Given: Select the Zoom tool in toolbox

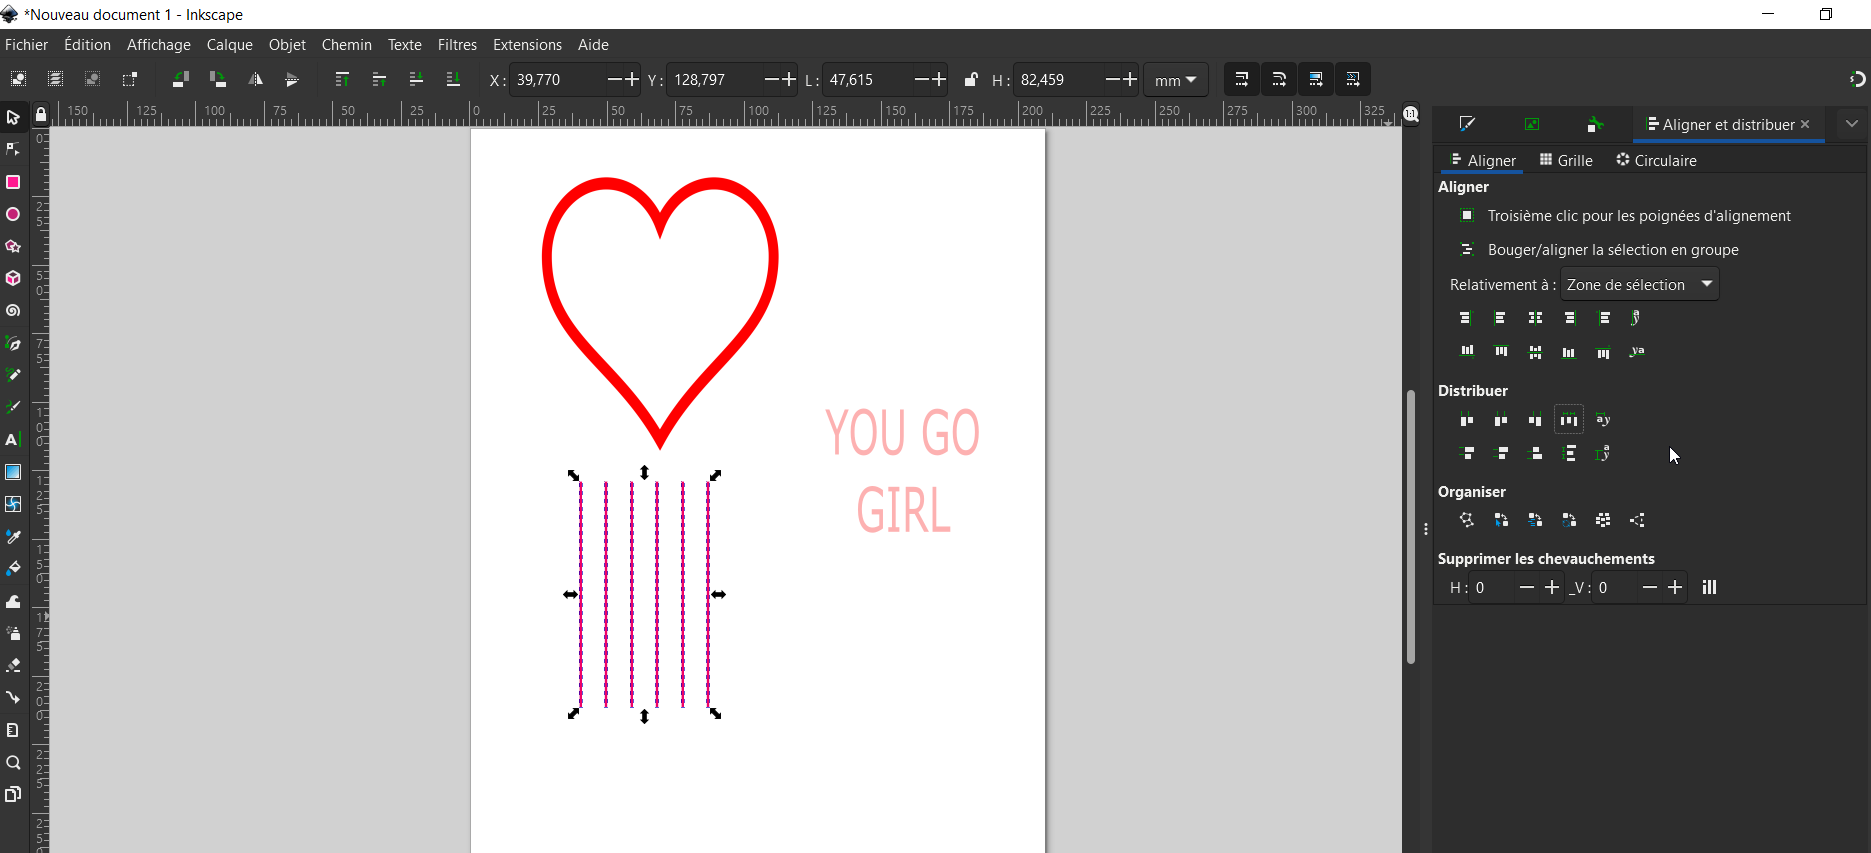Looking at the screenshot, I should pos(13,762).
